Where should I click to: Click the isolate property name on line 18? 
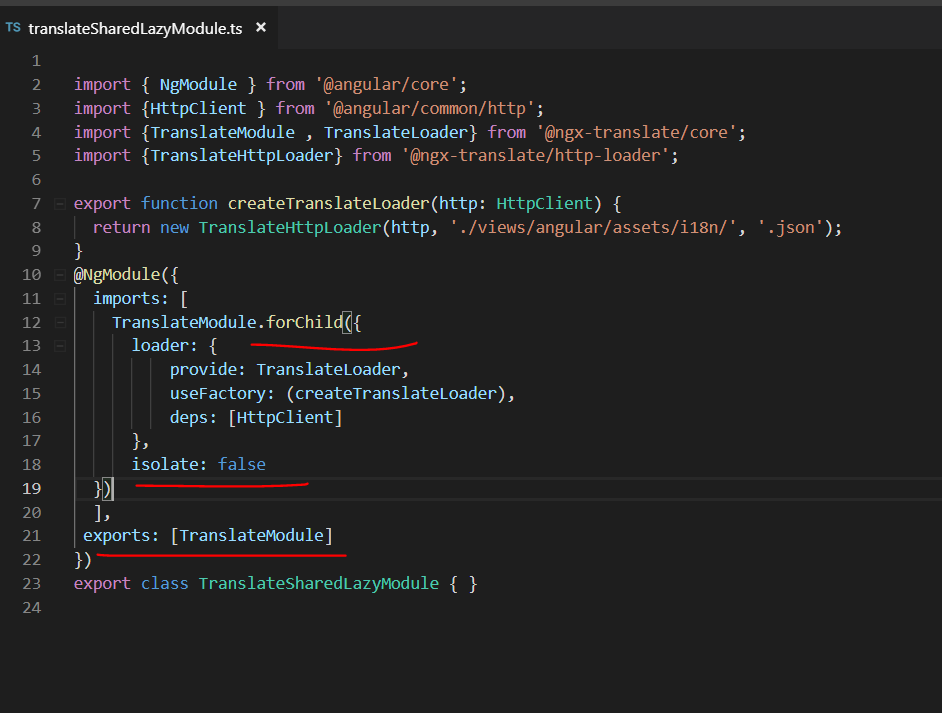pos(165,464)
